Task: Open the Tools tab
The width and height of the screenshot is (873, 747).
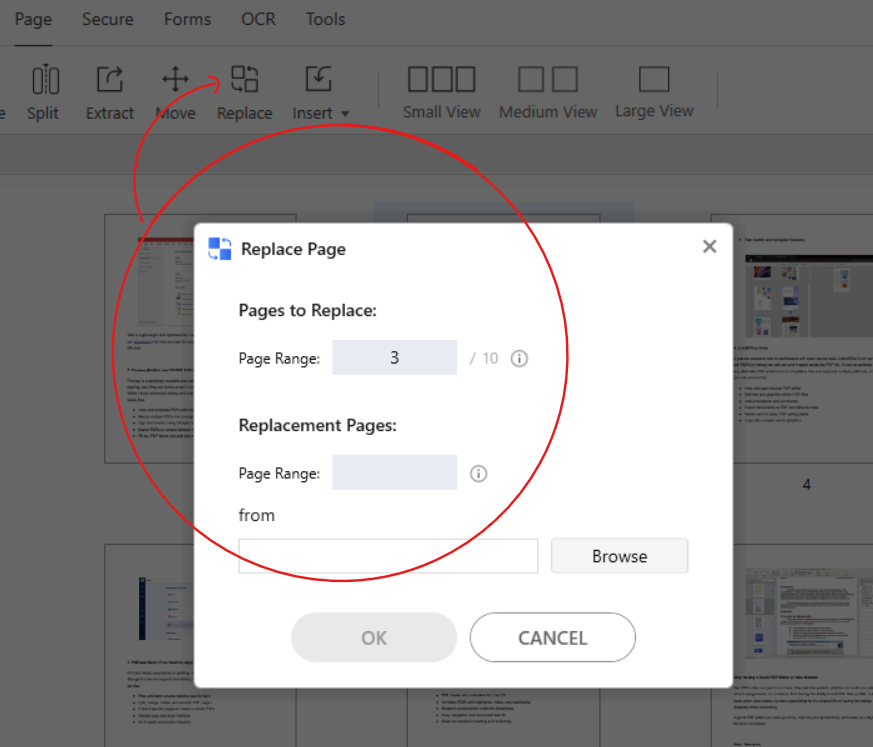Action: click(323, 19)
